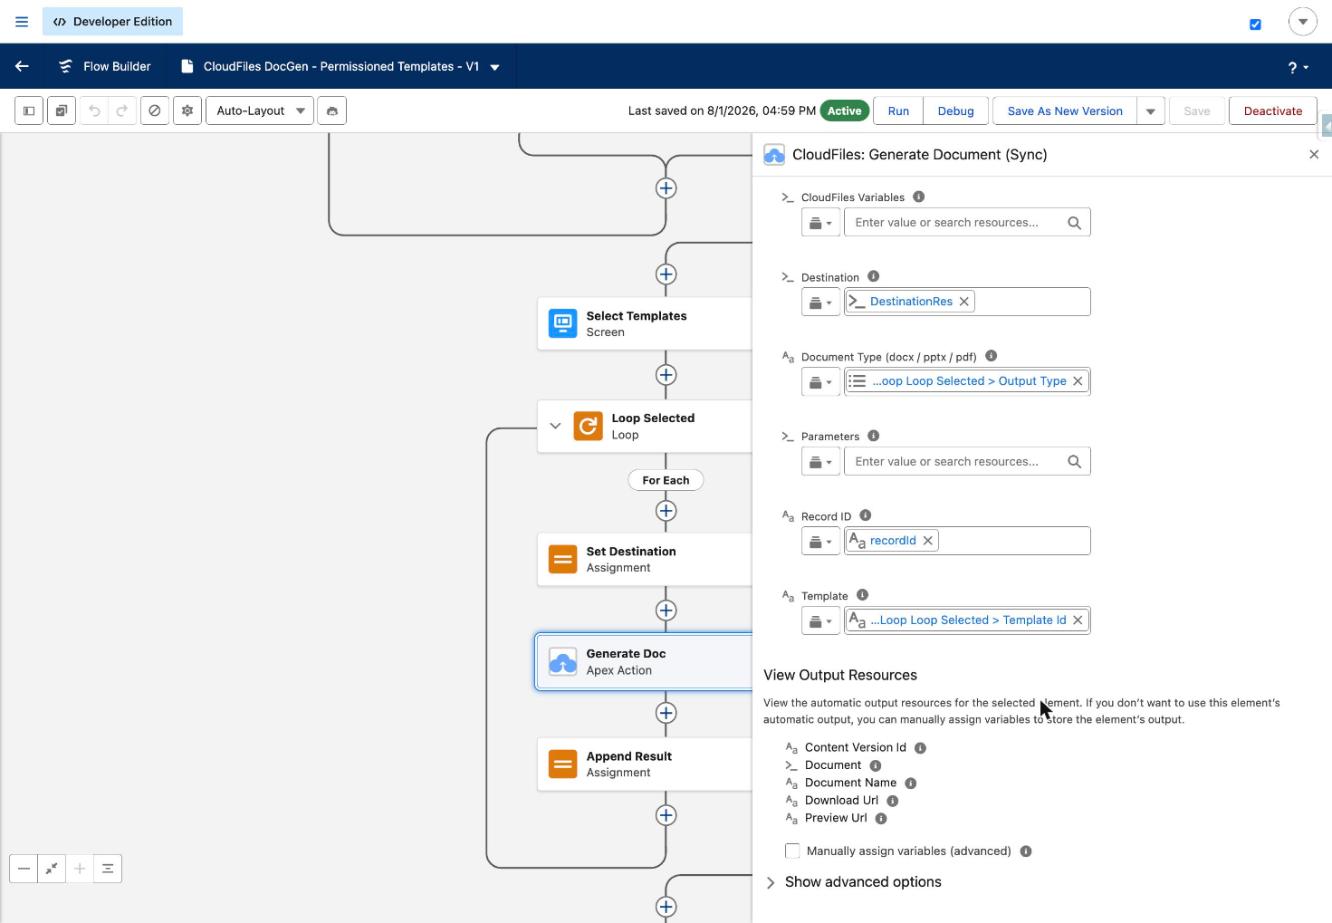
Task: Open the user profile avatar menu
Action: [x=1302, y=22]
